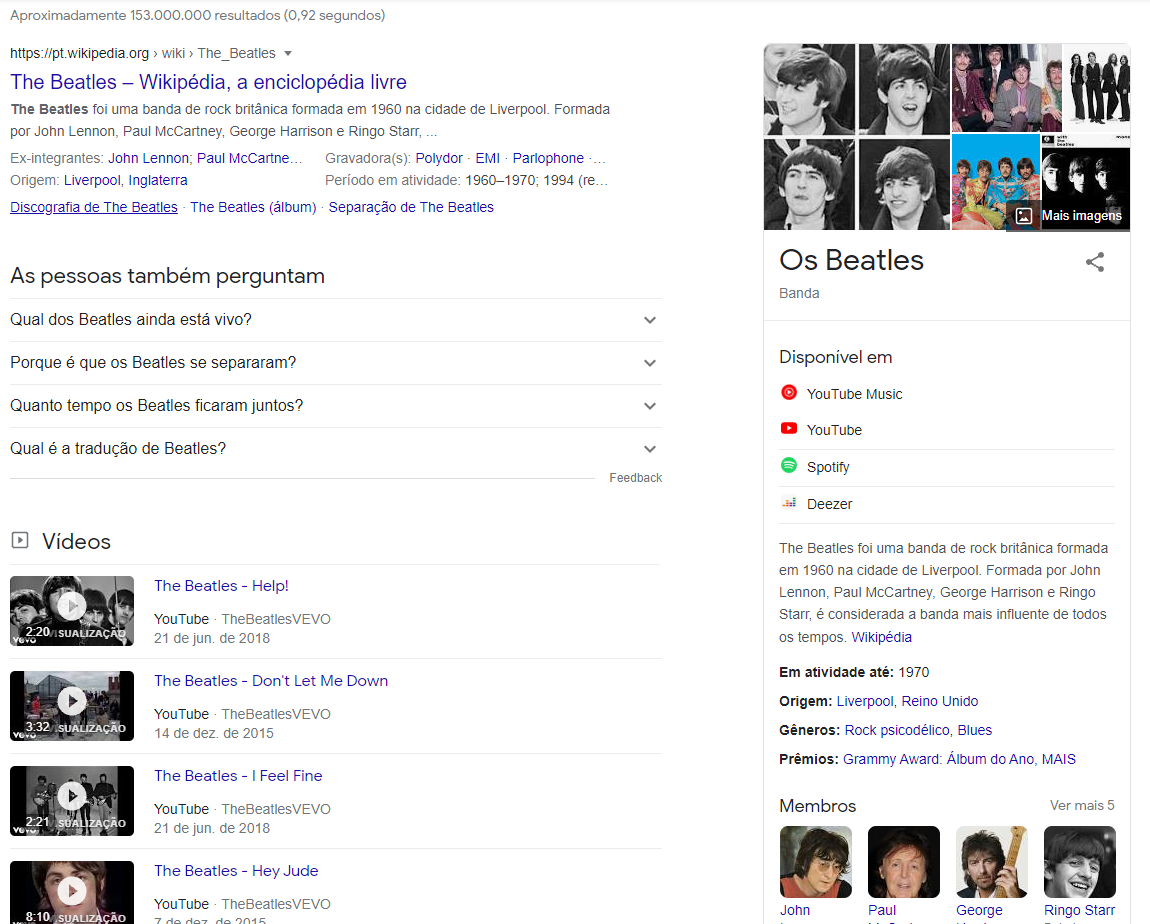Click MAIS in the Prêmios row

coord(1059,759)
